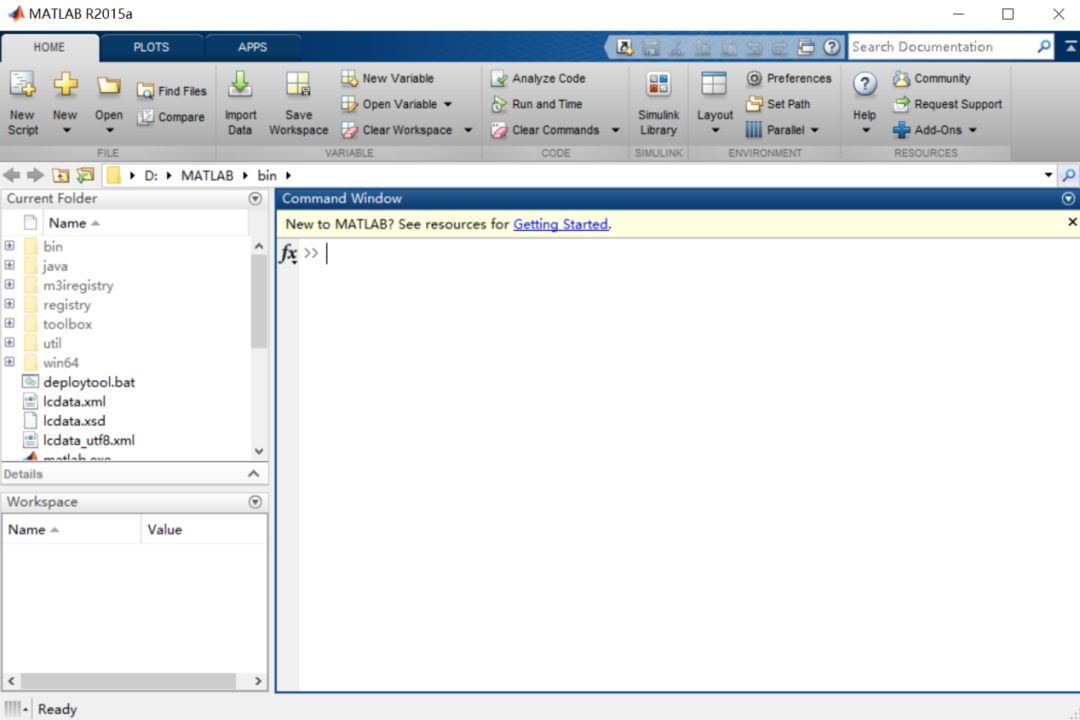Switch to the PLOTS tab
Image resolution: width=1080 pixels, height=720 pixels.
click(x=151, y=48)
